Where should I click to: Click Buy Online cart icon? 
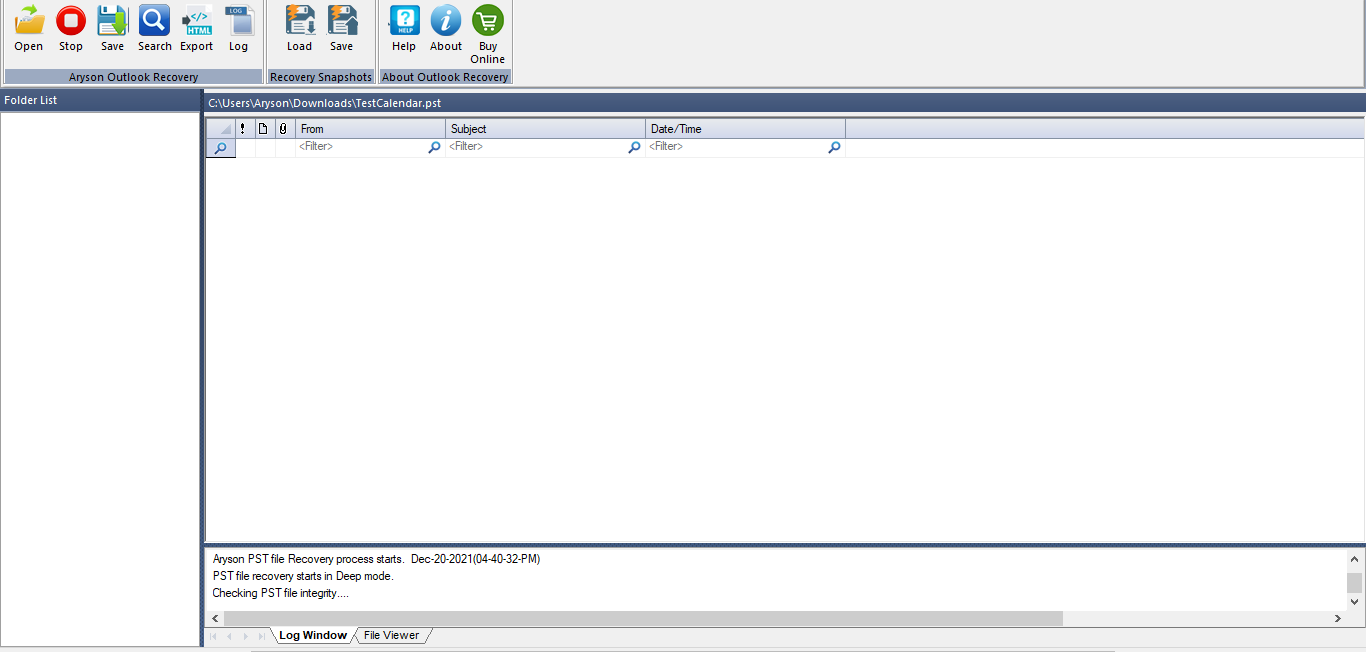488,21
